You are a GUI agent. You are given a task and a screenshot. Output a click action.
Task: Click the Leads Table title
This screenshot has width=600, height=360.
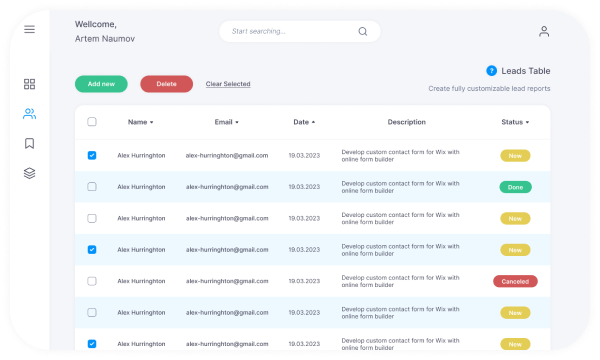click(526, 71)
